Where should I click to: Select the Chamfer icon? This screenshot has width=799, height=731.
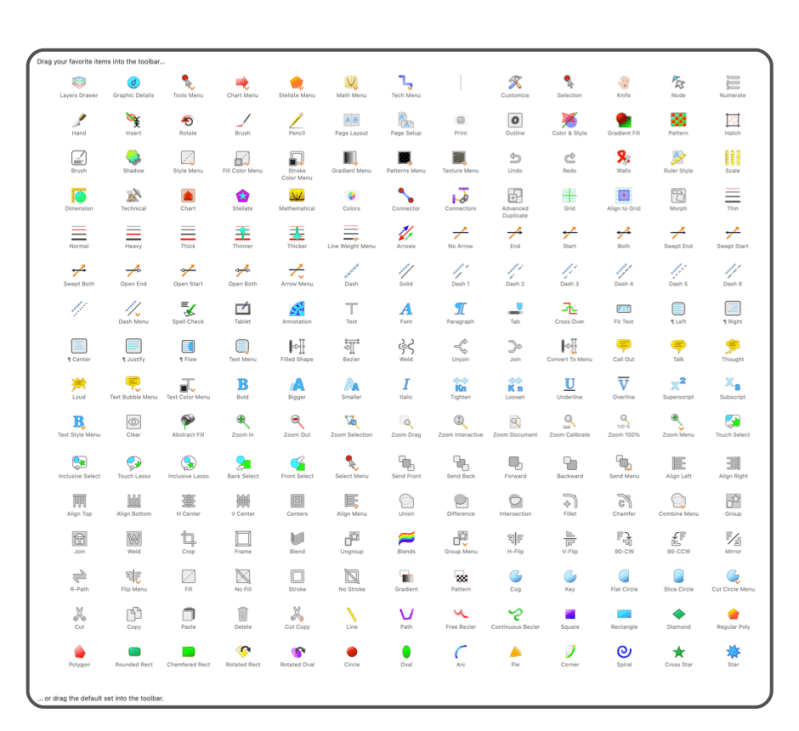(624, 501)
